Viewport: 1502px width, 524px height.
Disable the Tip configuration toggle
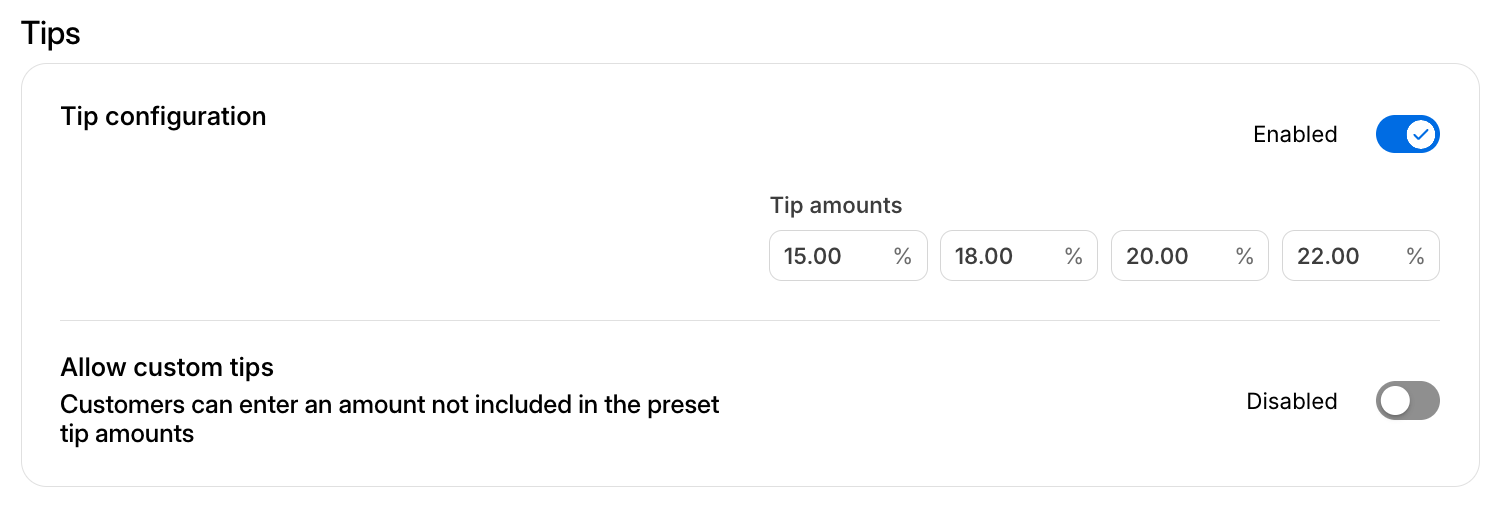[x=1407, y=134]
